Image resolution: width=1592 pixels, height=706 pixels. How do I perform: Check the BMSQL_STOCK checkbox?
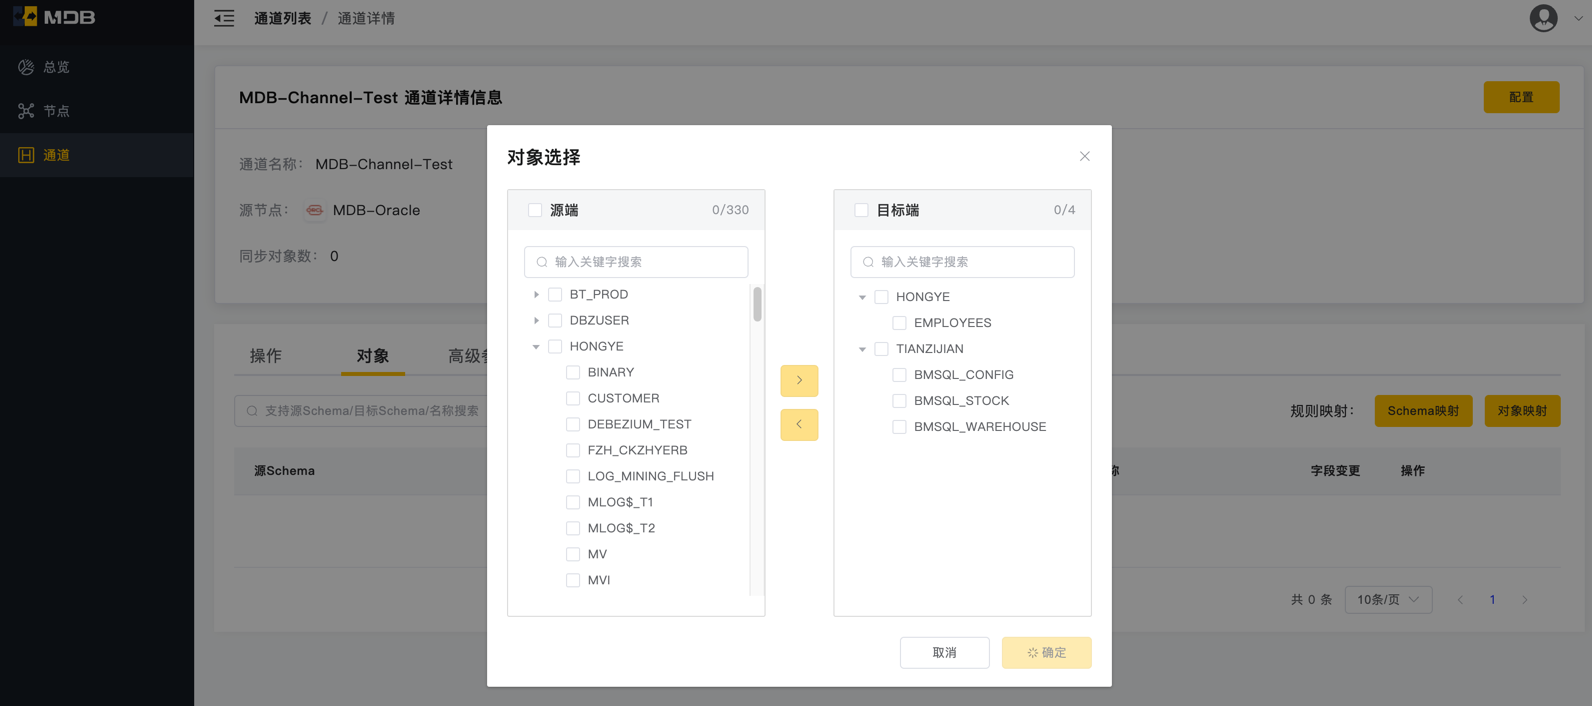[899, 401]
